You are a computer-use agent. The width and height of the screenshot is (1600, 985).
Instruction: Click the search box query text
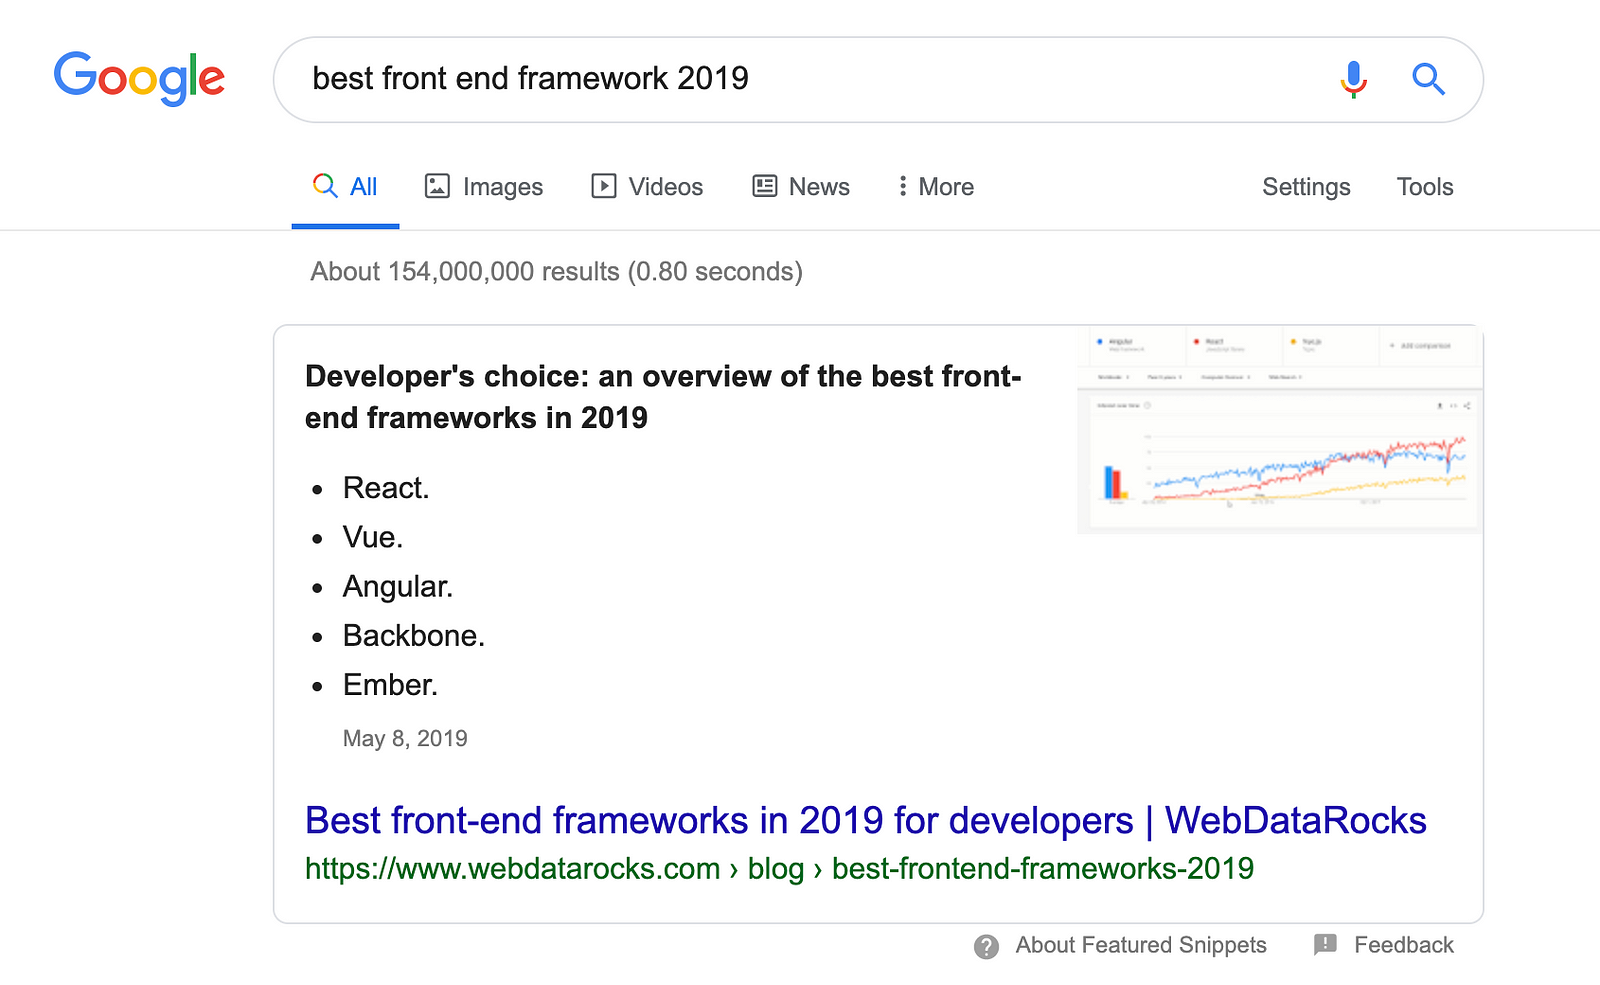[x=530, y=78]
